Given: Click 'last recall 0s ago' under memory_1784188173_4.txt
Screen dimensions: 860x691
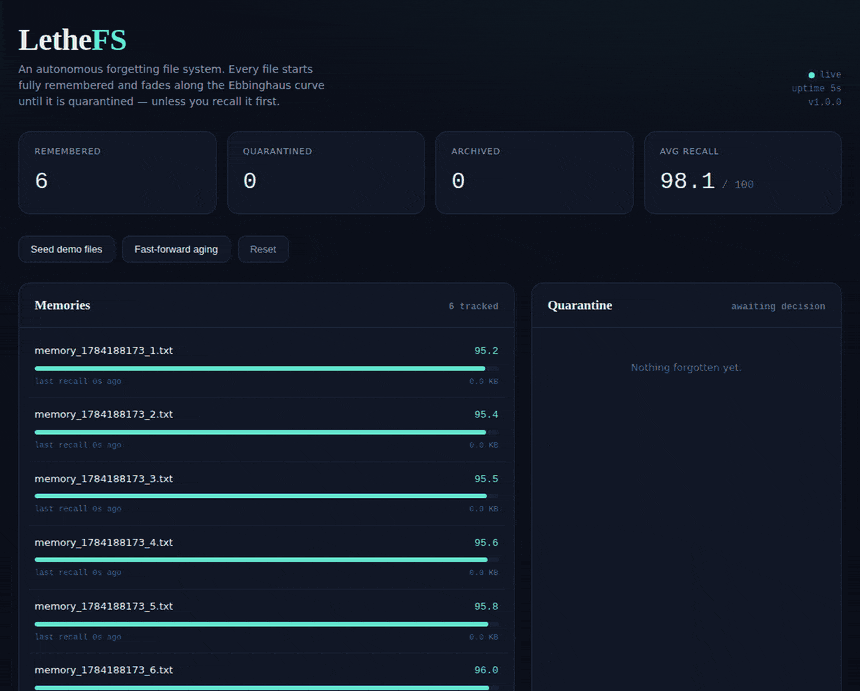Looking at the screenshot, I should [x=78, y=572].
